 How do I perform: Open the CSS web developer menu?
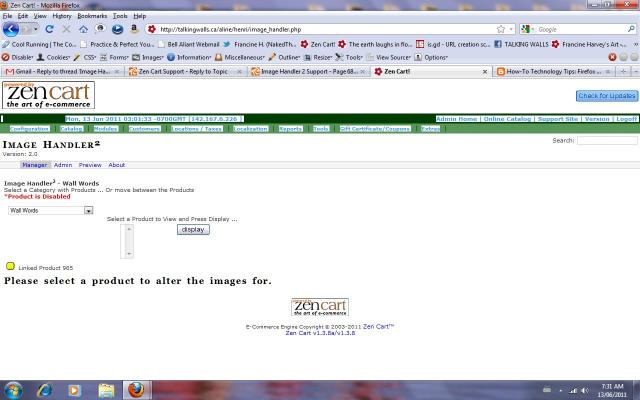pos(84,58)
